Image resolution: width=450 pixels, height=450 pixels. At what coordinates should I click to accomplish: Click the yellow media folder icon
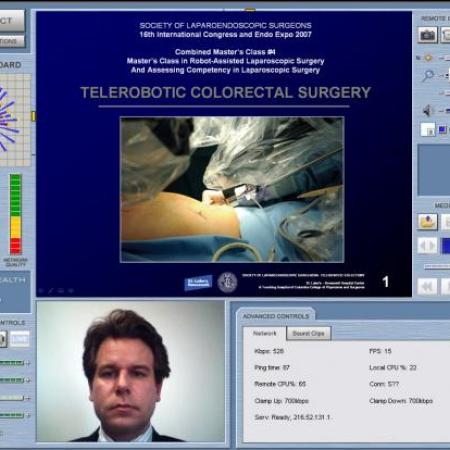click(427, 221)
